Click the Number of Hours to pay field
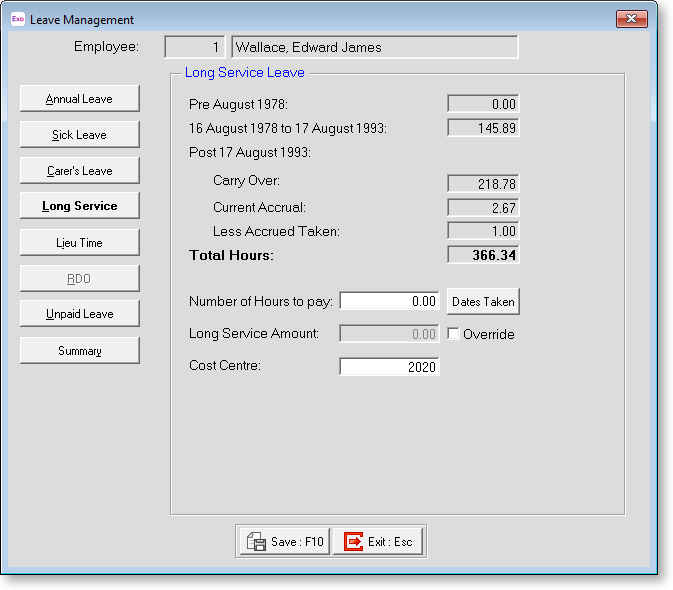Viewport: 673px width, 590px height. (389, 301)
